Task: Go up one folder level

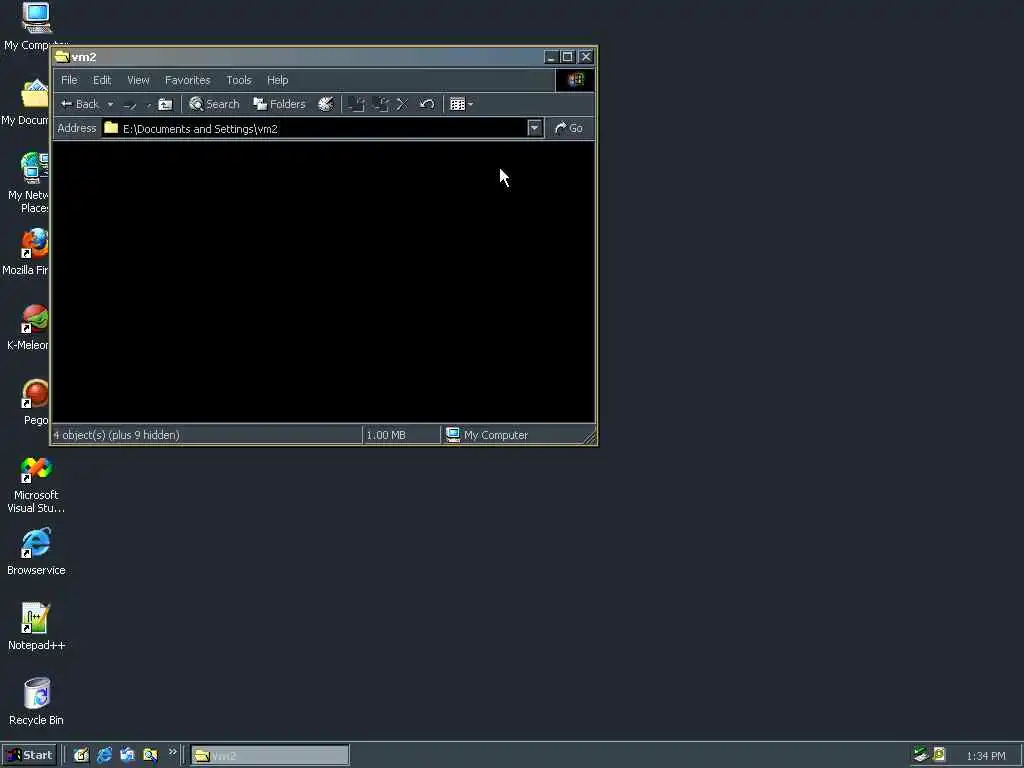Action: coord(165,104)
